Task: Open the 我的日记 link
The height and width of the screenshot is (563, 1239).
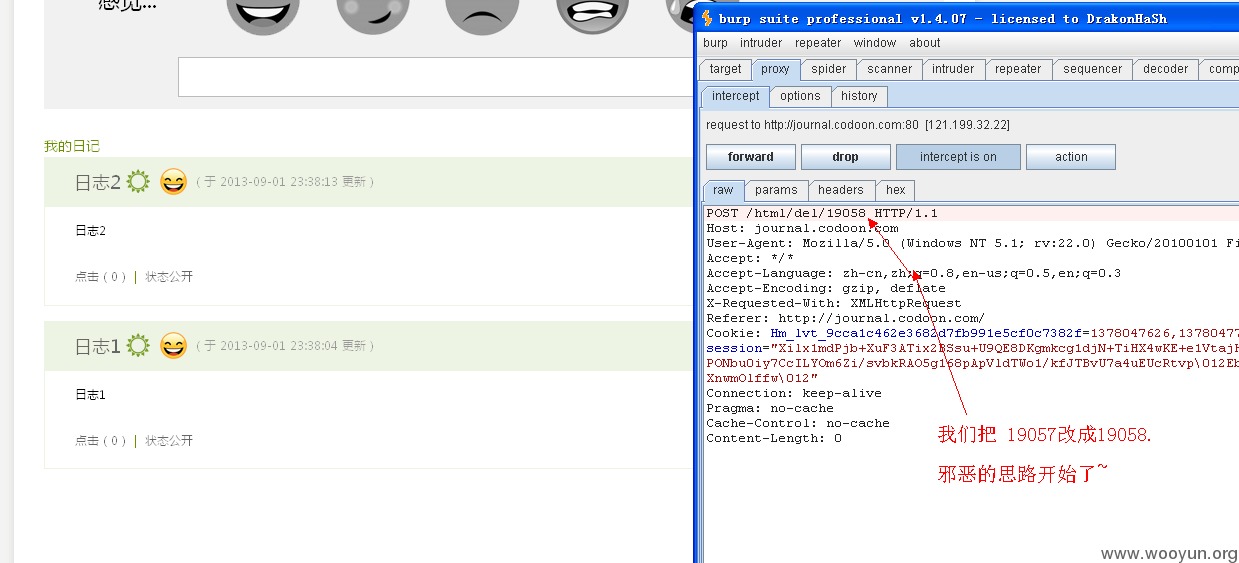Action: point(72,146)
